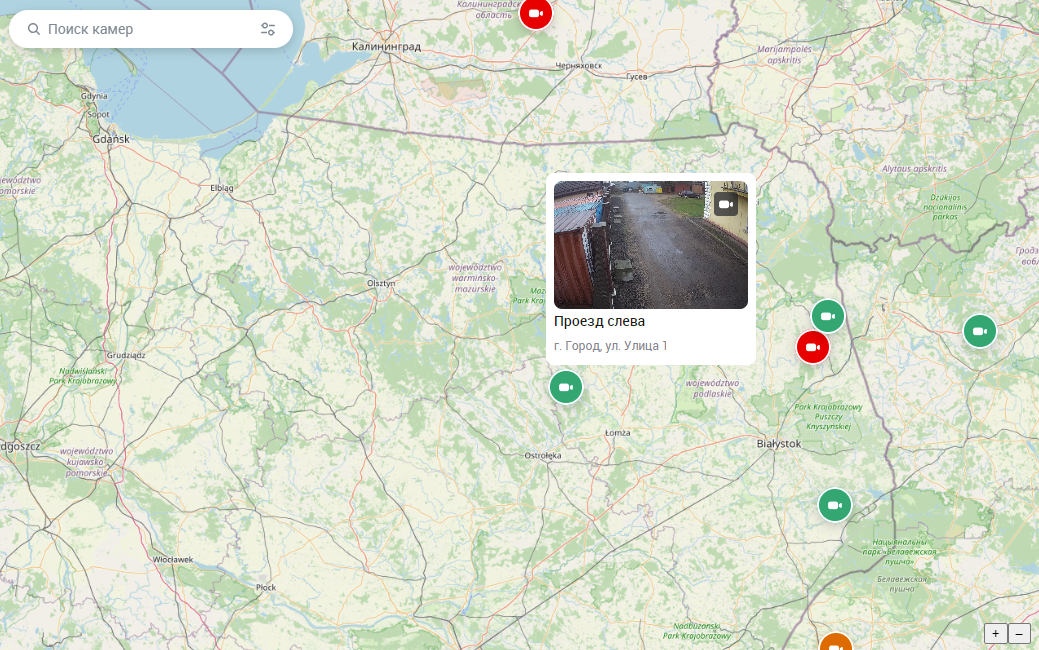Screen dimensions: 1039x650
Task: Click the green camera marker southeast of Białystok
Action: click(x=835, y=506)
